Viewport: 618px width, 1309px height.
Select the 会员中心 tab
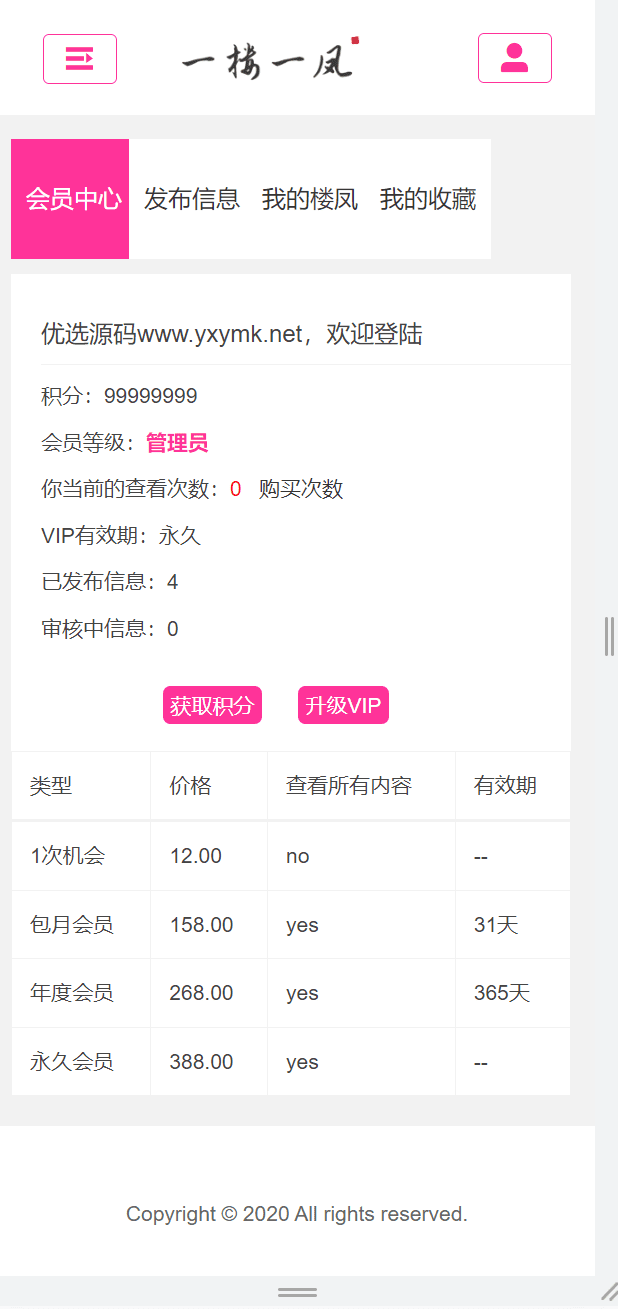pos(70,199)
